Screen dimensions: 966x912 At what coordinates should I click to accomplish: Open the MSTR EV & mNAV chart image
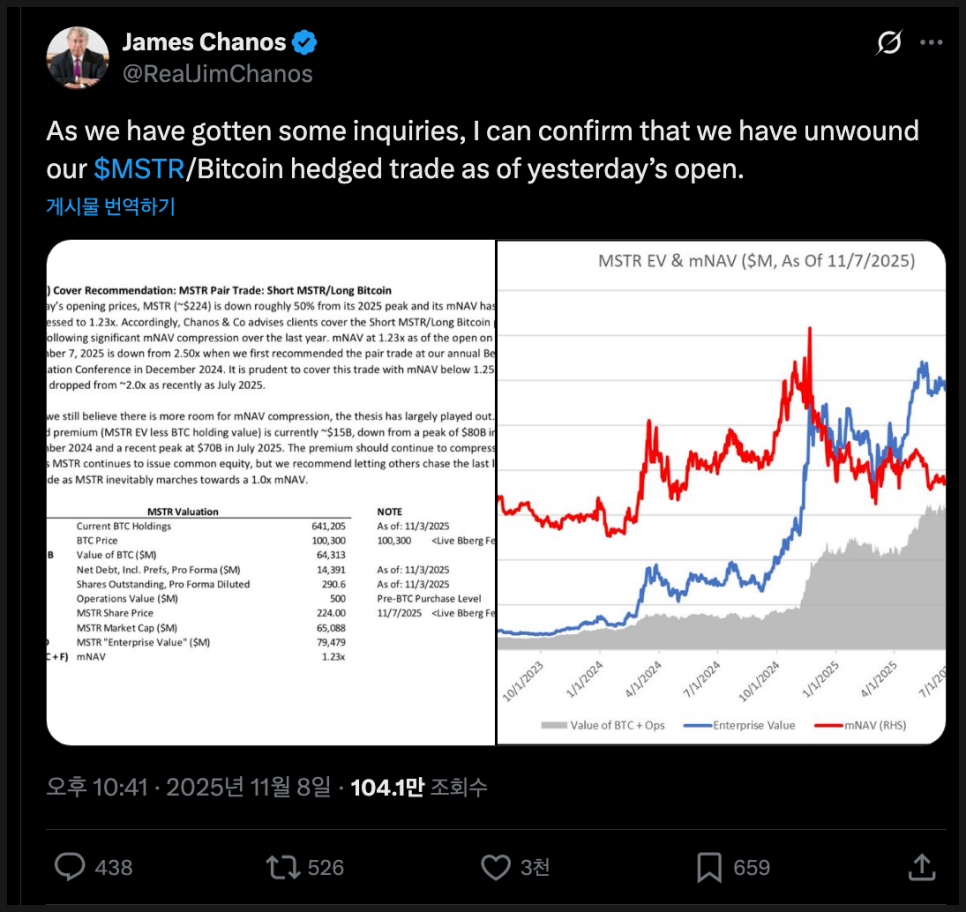coord(721,492)
